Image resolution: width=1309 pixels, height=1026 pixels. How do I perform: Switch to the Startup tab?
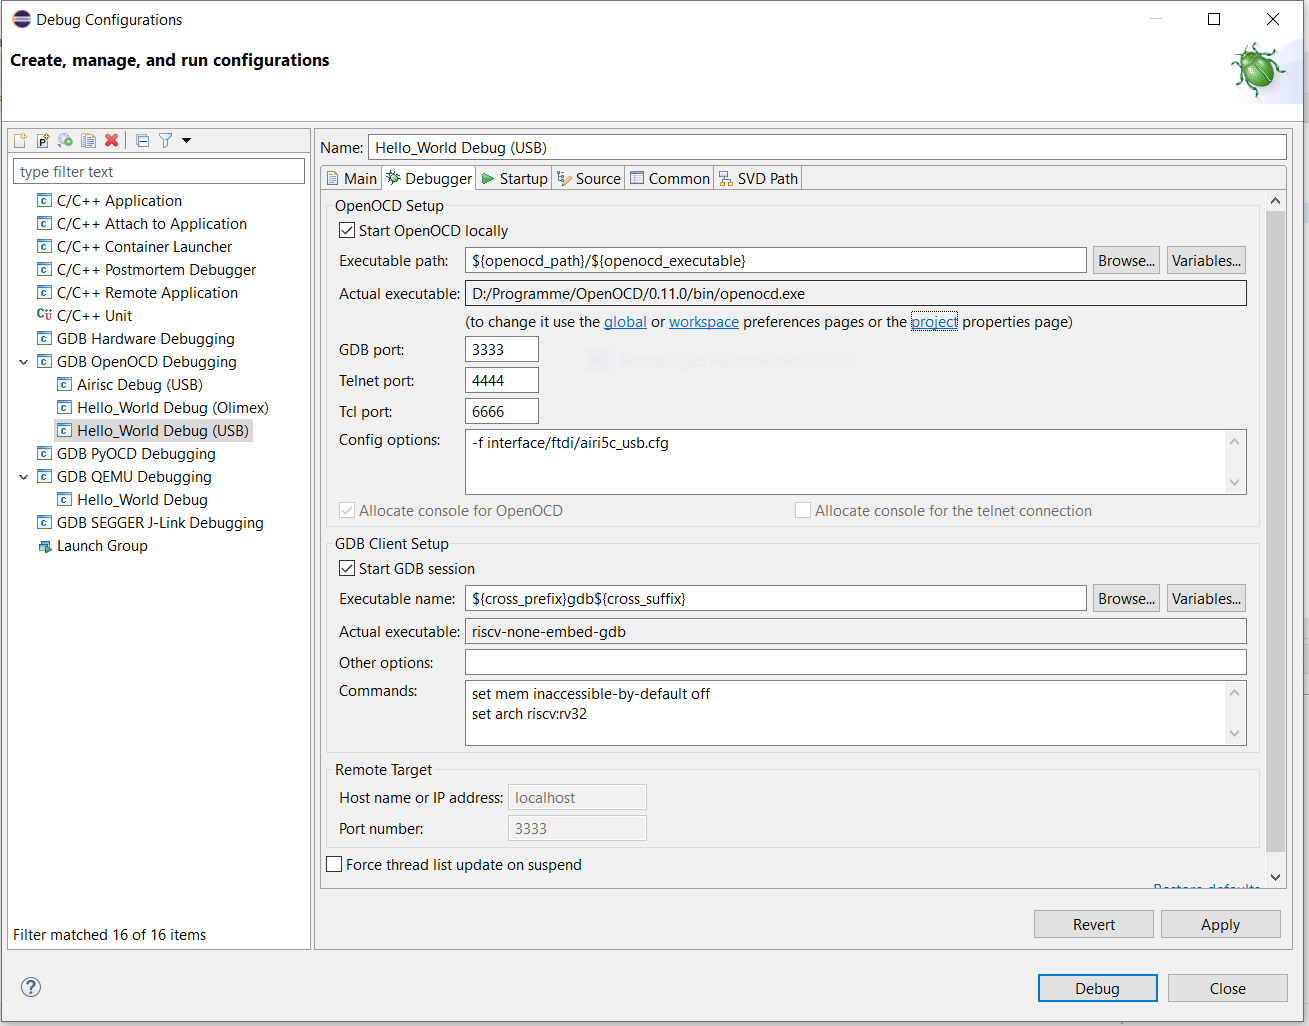pyautogui.click(x=514, y=179)
